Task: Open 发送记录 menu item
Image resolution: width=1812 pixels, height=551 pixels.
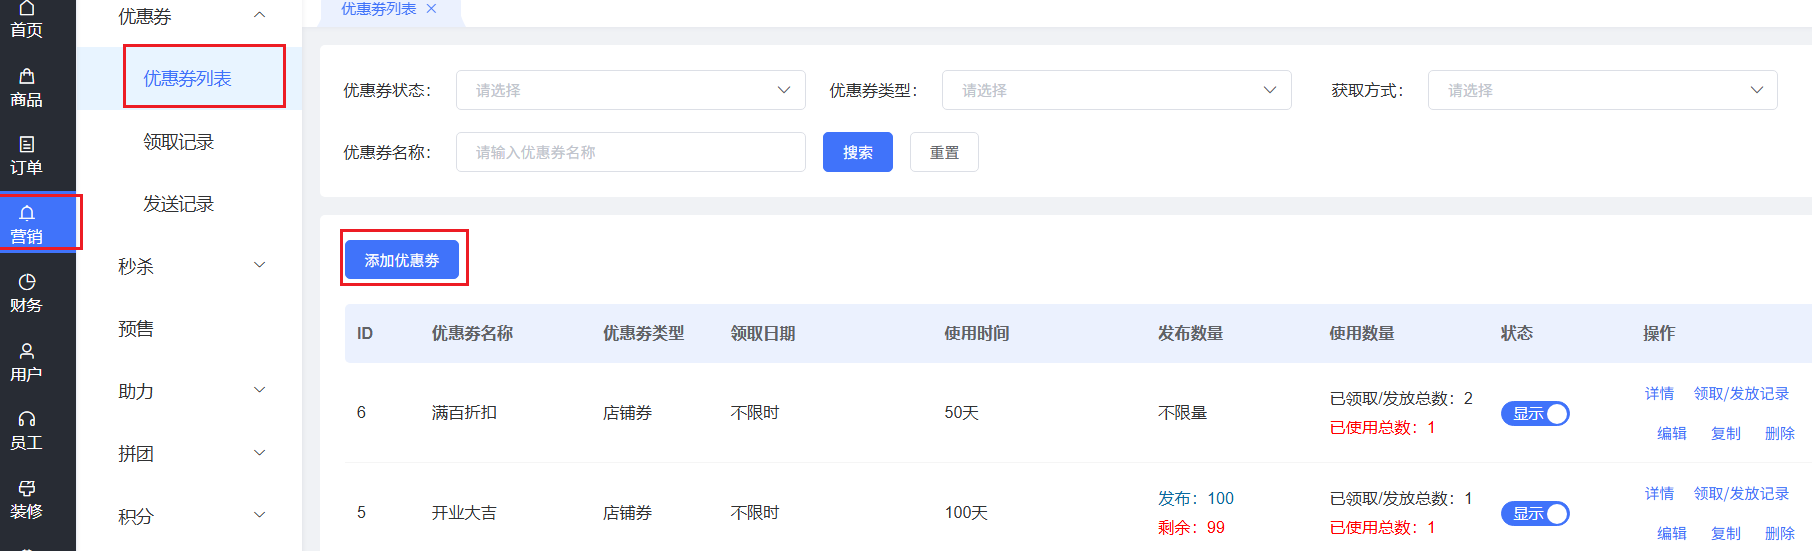Action: point(178,204)
